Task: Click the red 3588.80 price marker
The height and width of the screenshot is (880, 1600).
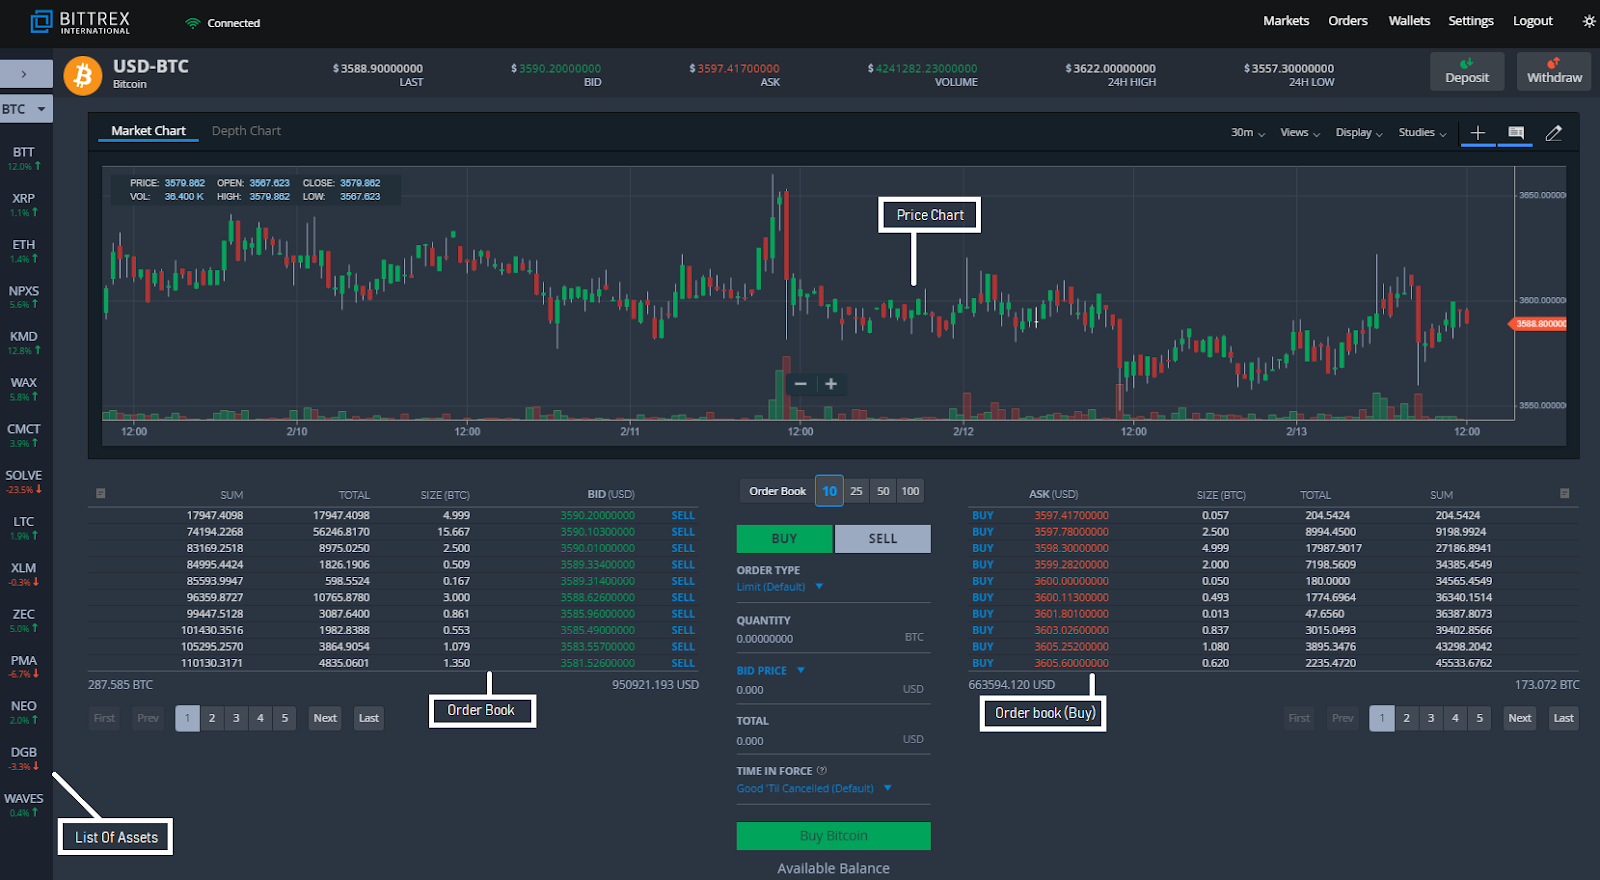Action: tap(1538, 324)
